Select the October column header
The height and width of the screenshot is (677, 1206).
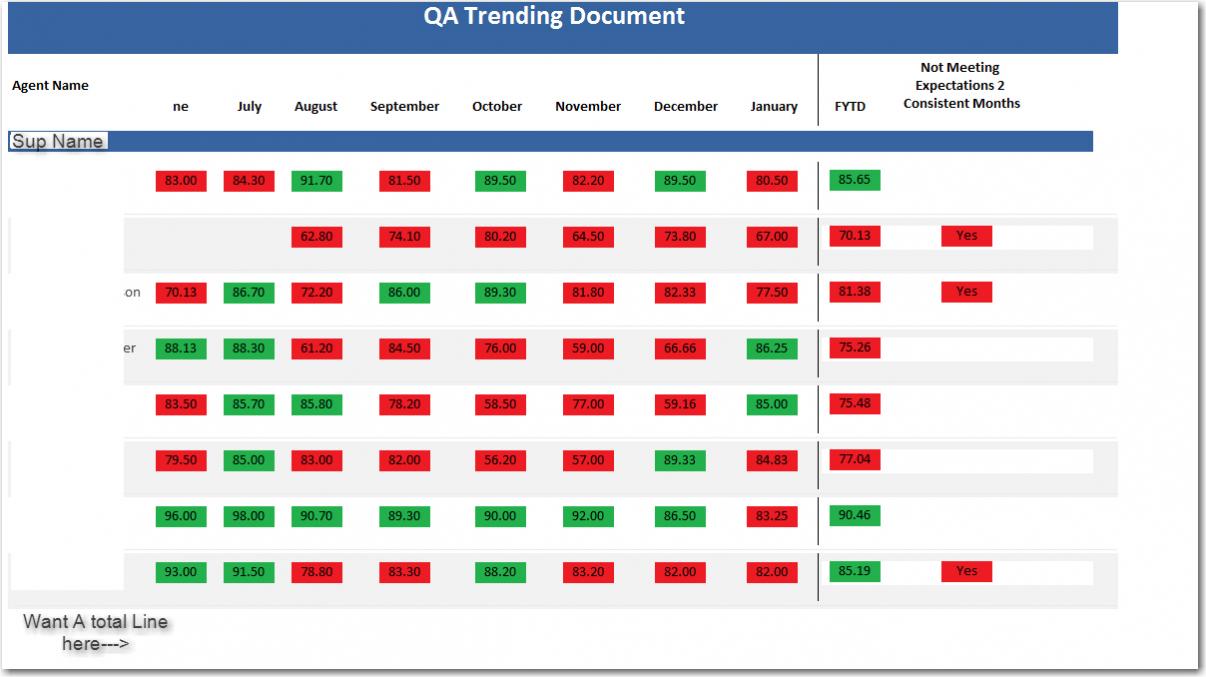pyautogui.click(x=497, y=106)
